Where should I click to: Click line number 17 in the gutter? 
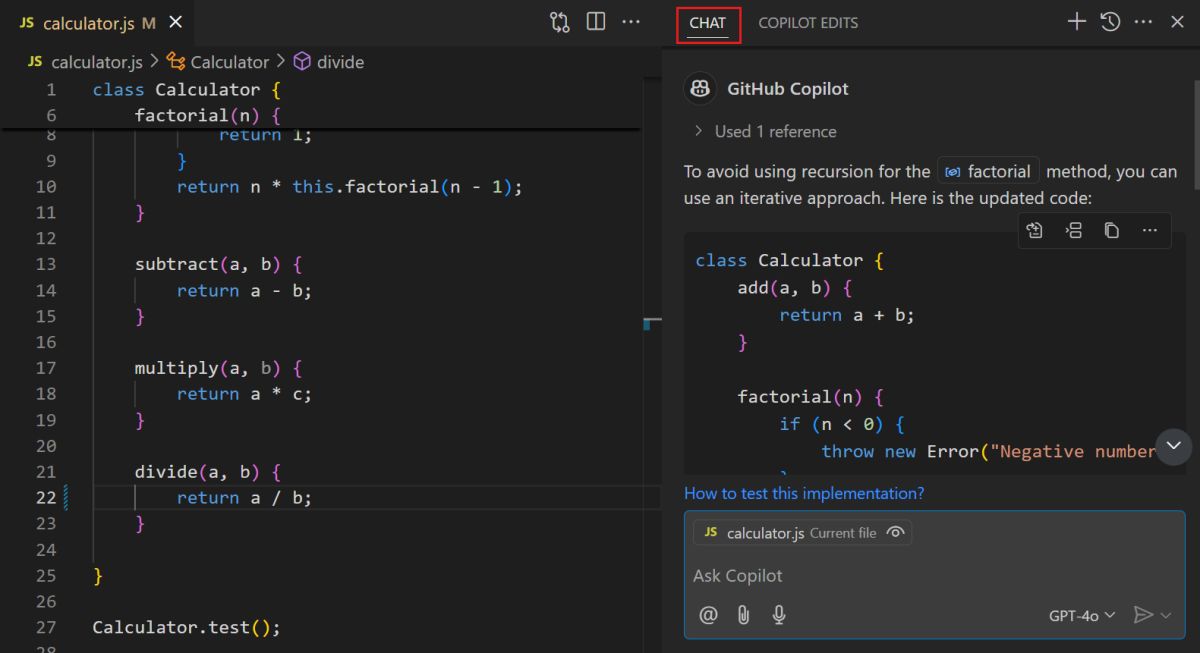[x=46, y=368]
